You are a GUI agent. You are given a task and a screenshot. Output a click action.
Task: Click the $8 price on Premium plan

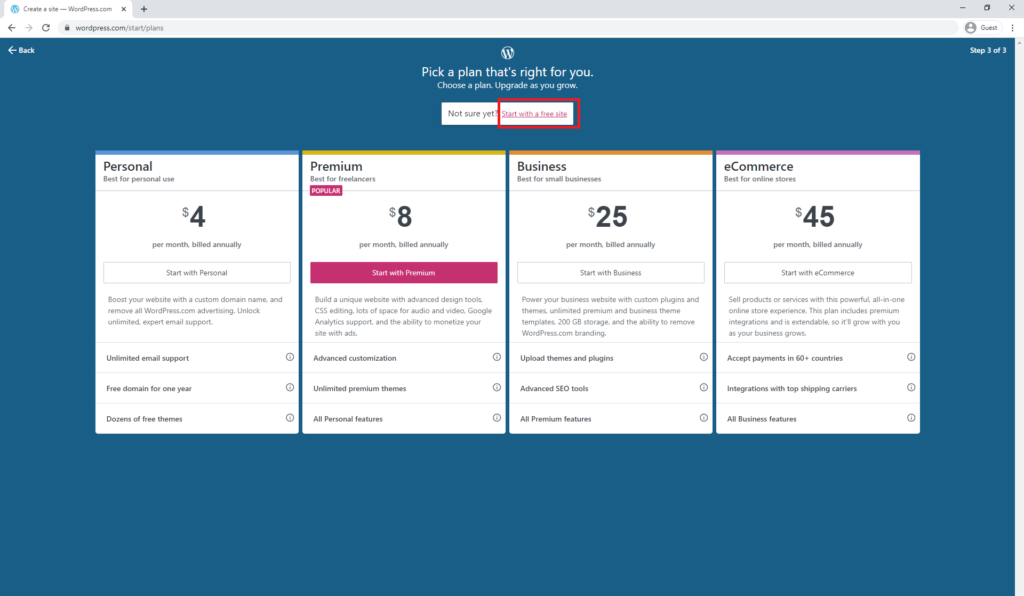pyautogui.click(x=400, y=217)
